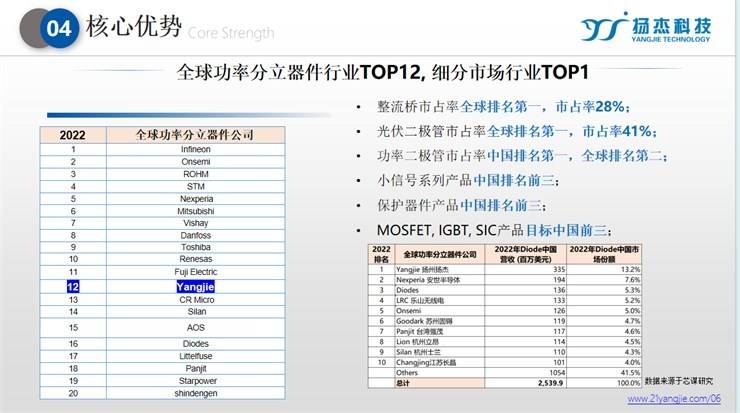The image size is (740, 413).
Task: Click the Core Strength subtitle
Action: pyautogui.click(x=231, y=33)
